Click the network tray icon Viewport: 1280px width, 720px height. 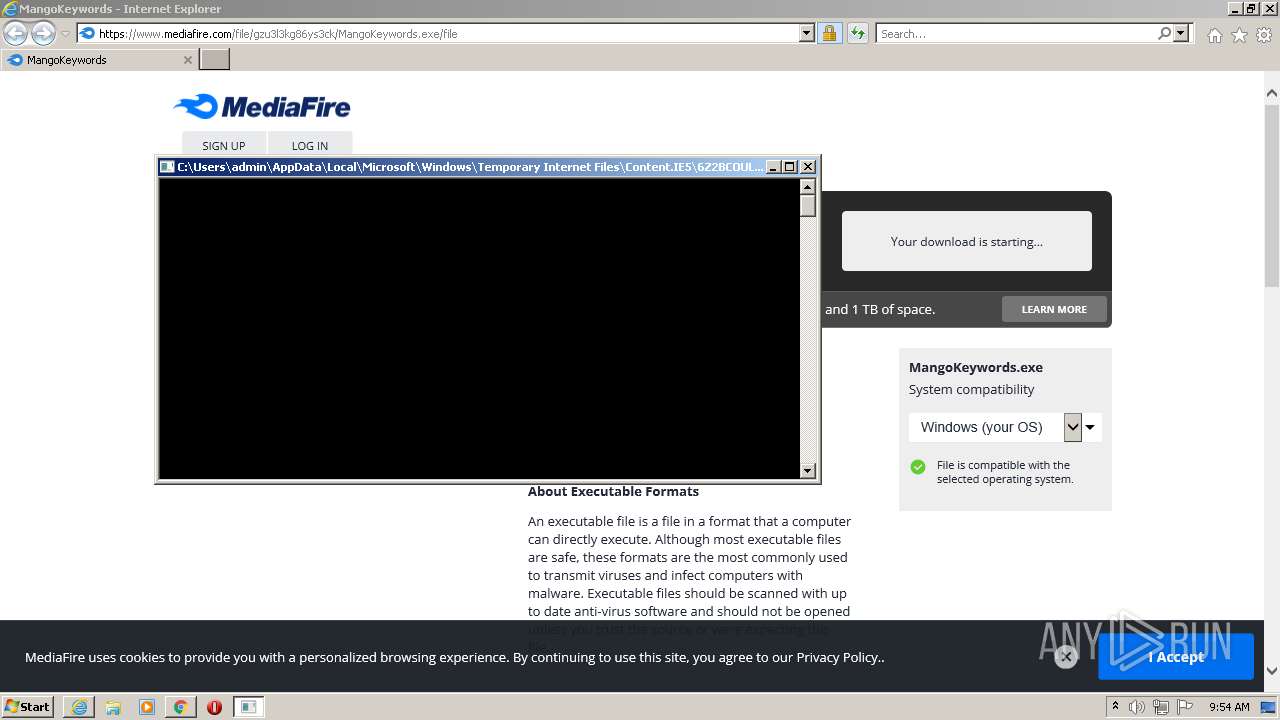(1160, 707)
